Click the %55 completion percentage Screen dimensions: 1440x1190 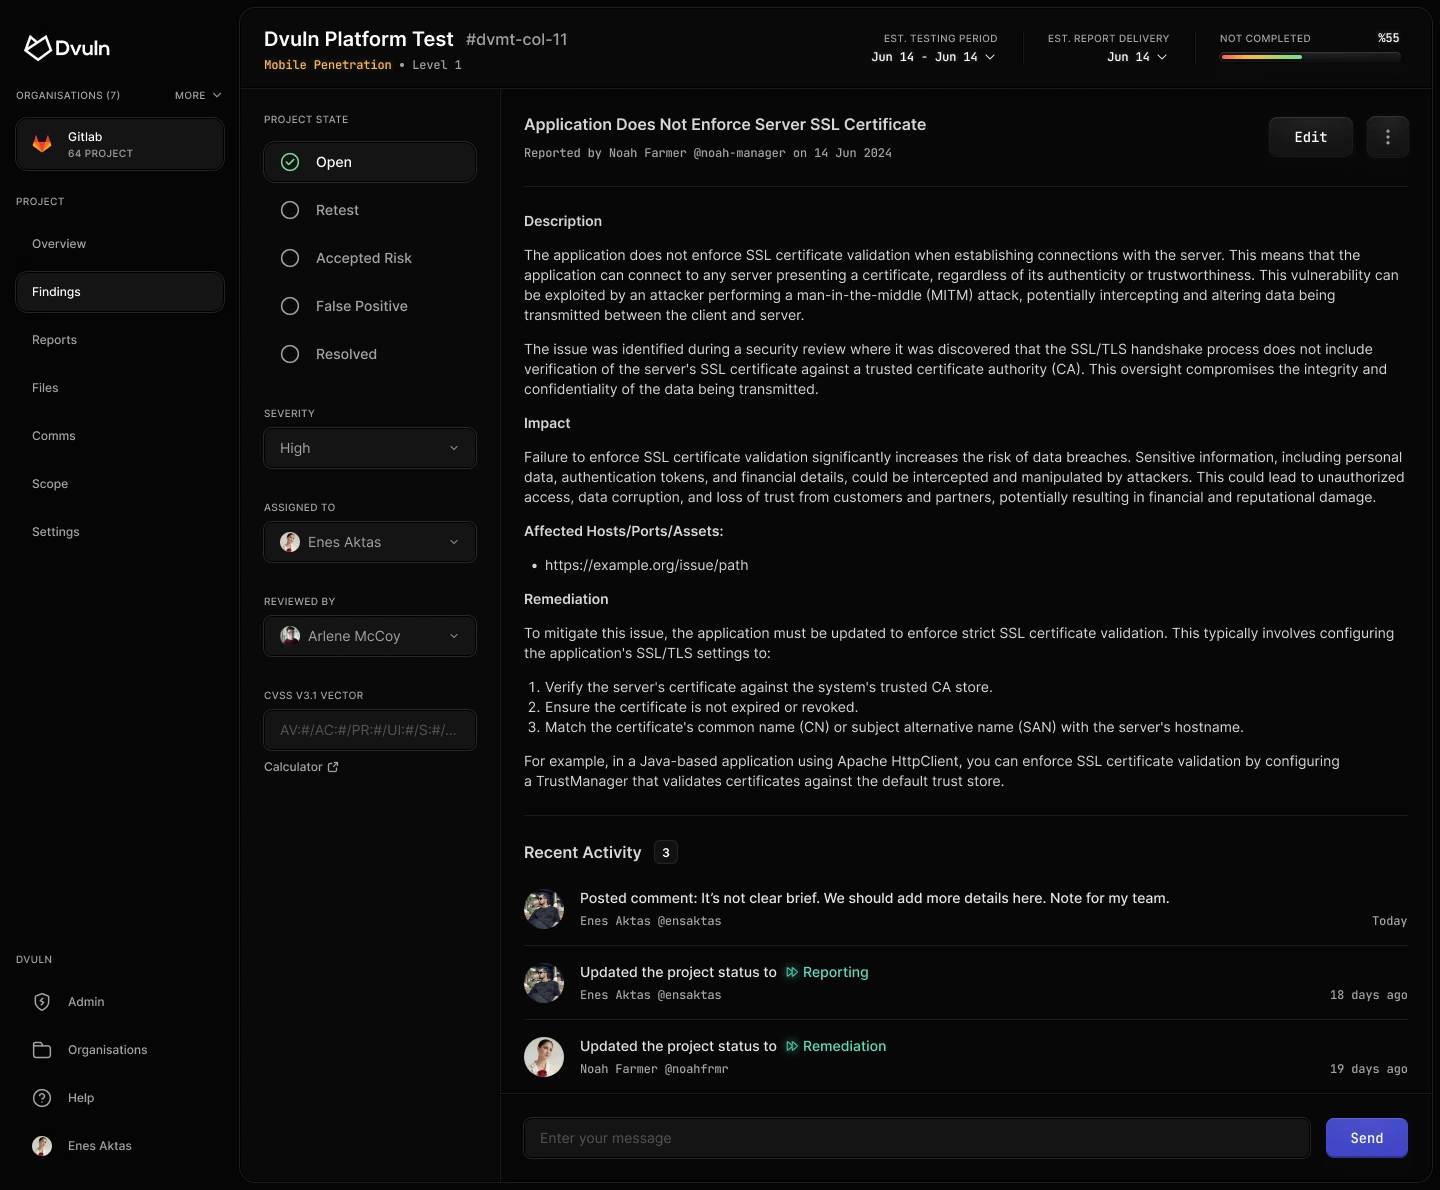[1388, 38]
